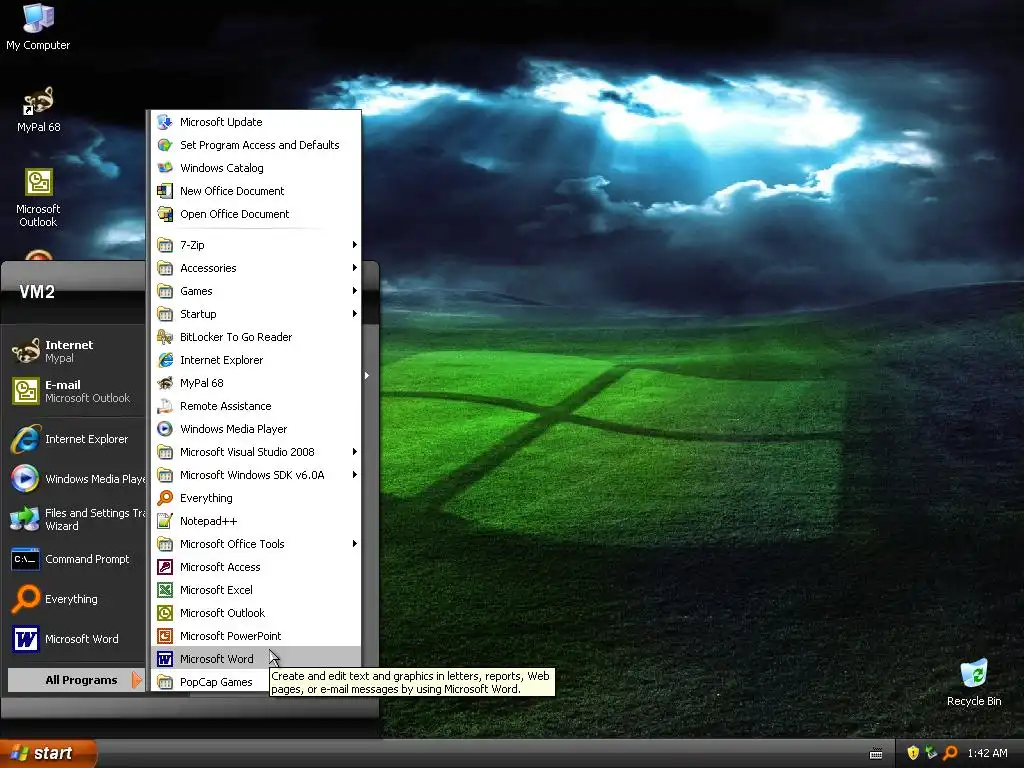Open Recycle Bin on desktop
This screenshot has width=1024, height=768.
pyautogui.click(x=974, y=683)
